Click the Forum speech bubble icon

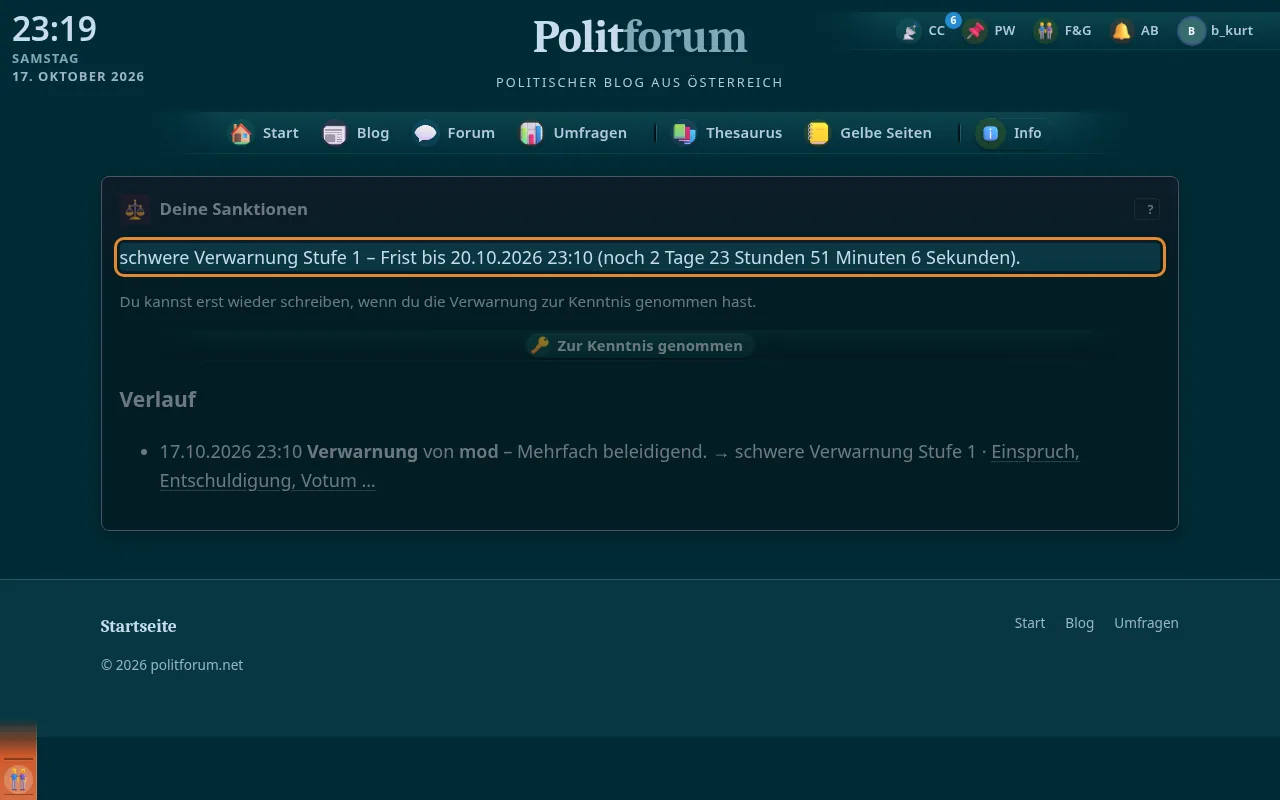click(x=426, y=133)
